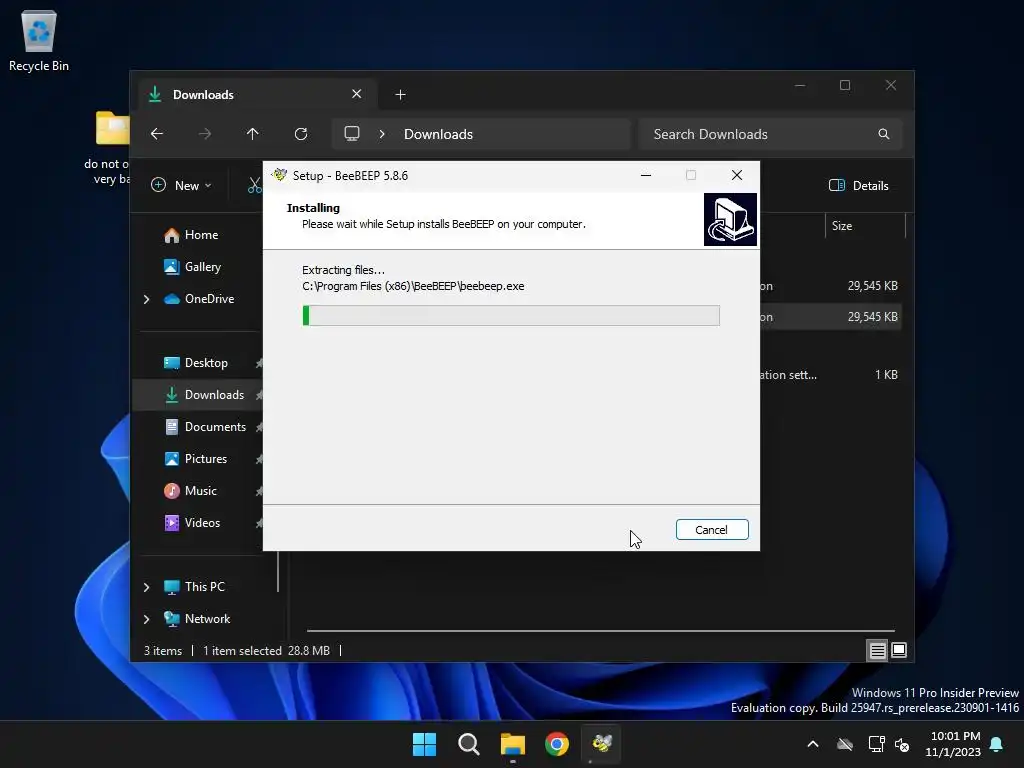Switch to large thumbnails view
The image size is (1024, 768).
click(x=899, y=650)
